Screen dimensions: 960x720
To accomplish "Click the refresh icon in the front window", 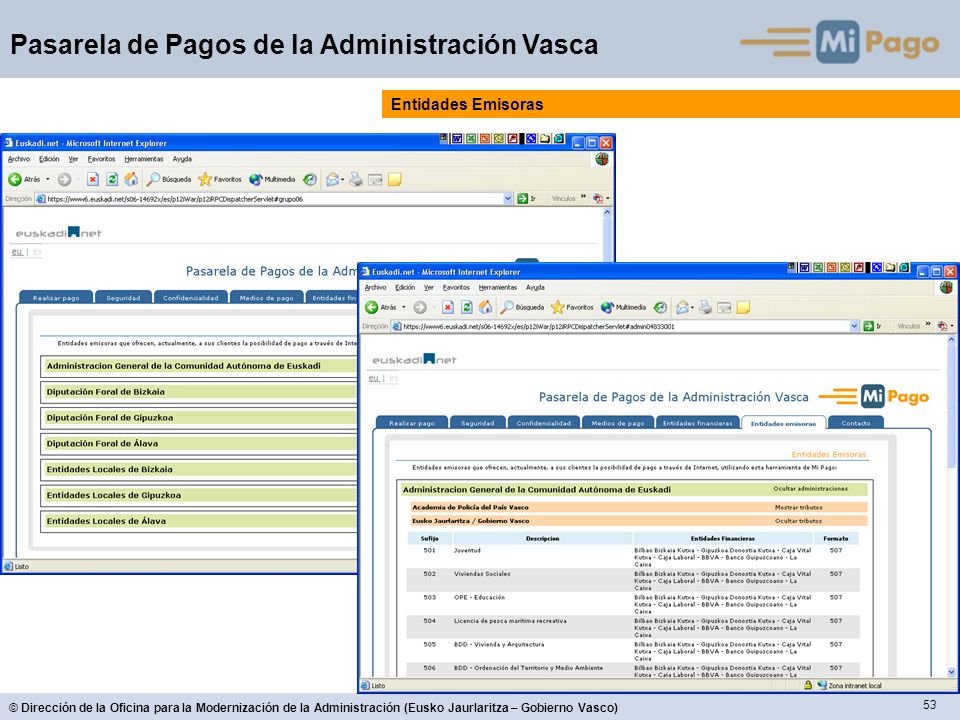I will 467,307.
